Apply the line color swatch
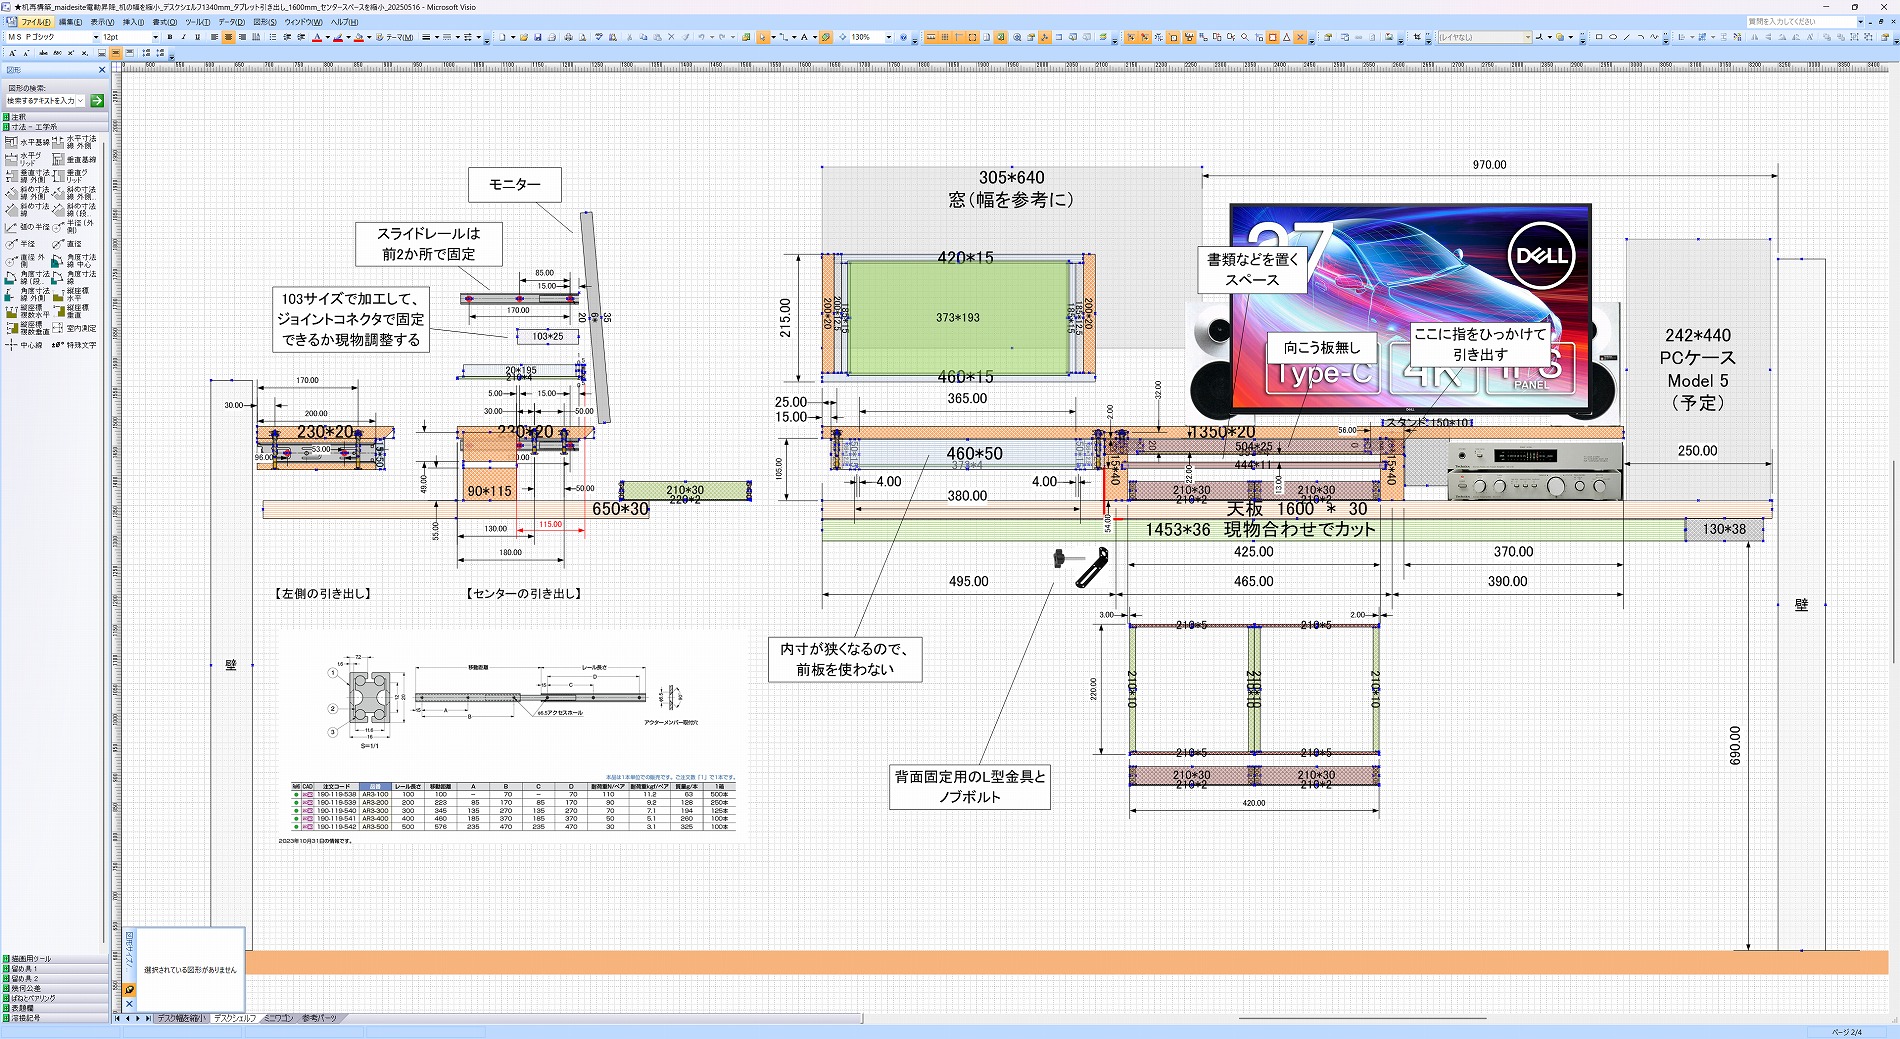Screen dimensions: 1900x1039 (338, 37)
